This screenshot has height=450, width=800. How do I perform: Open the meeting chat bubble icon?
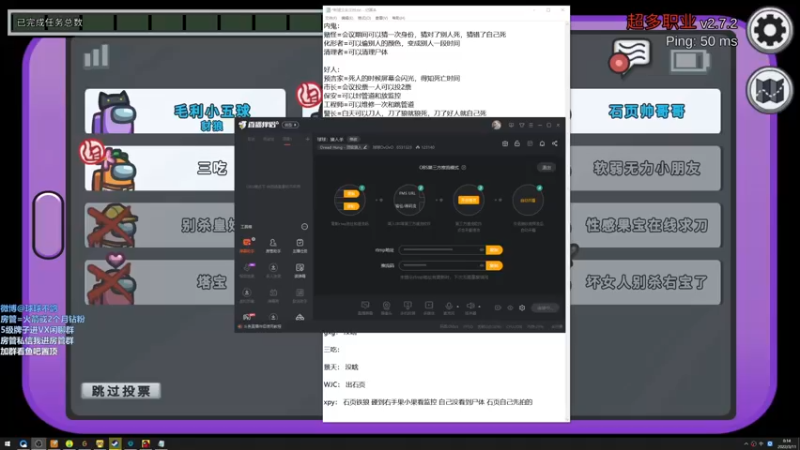[630, 56]
